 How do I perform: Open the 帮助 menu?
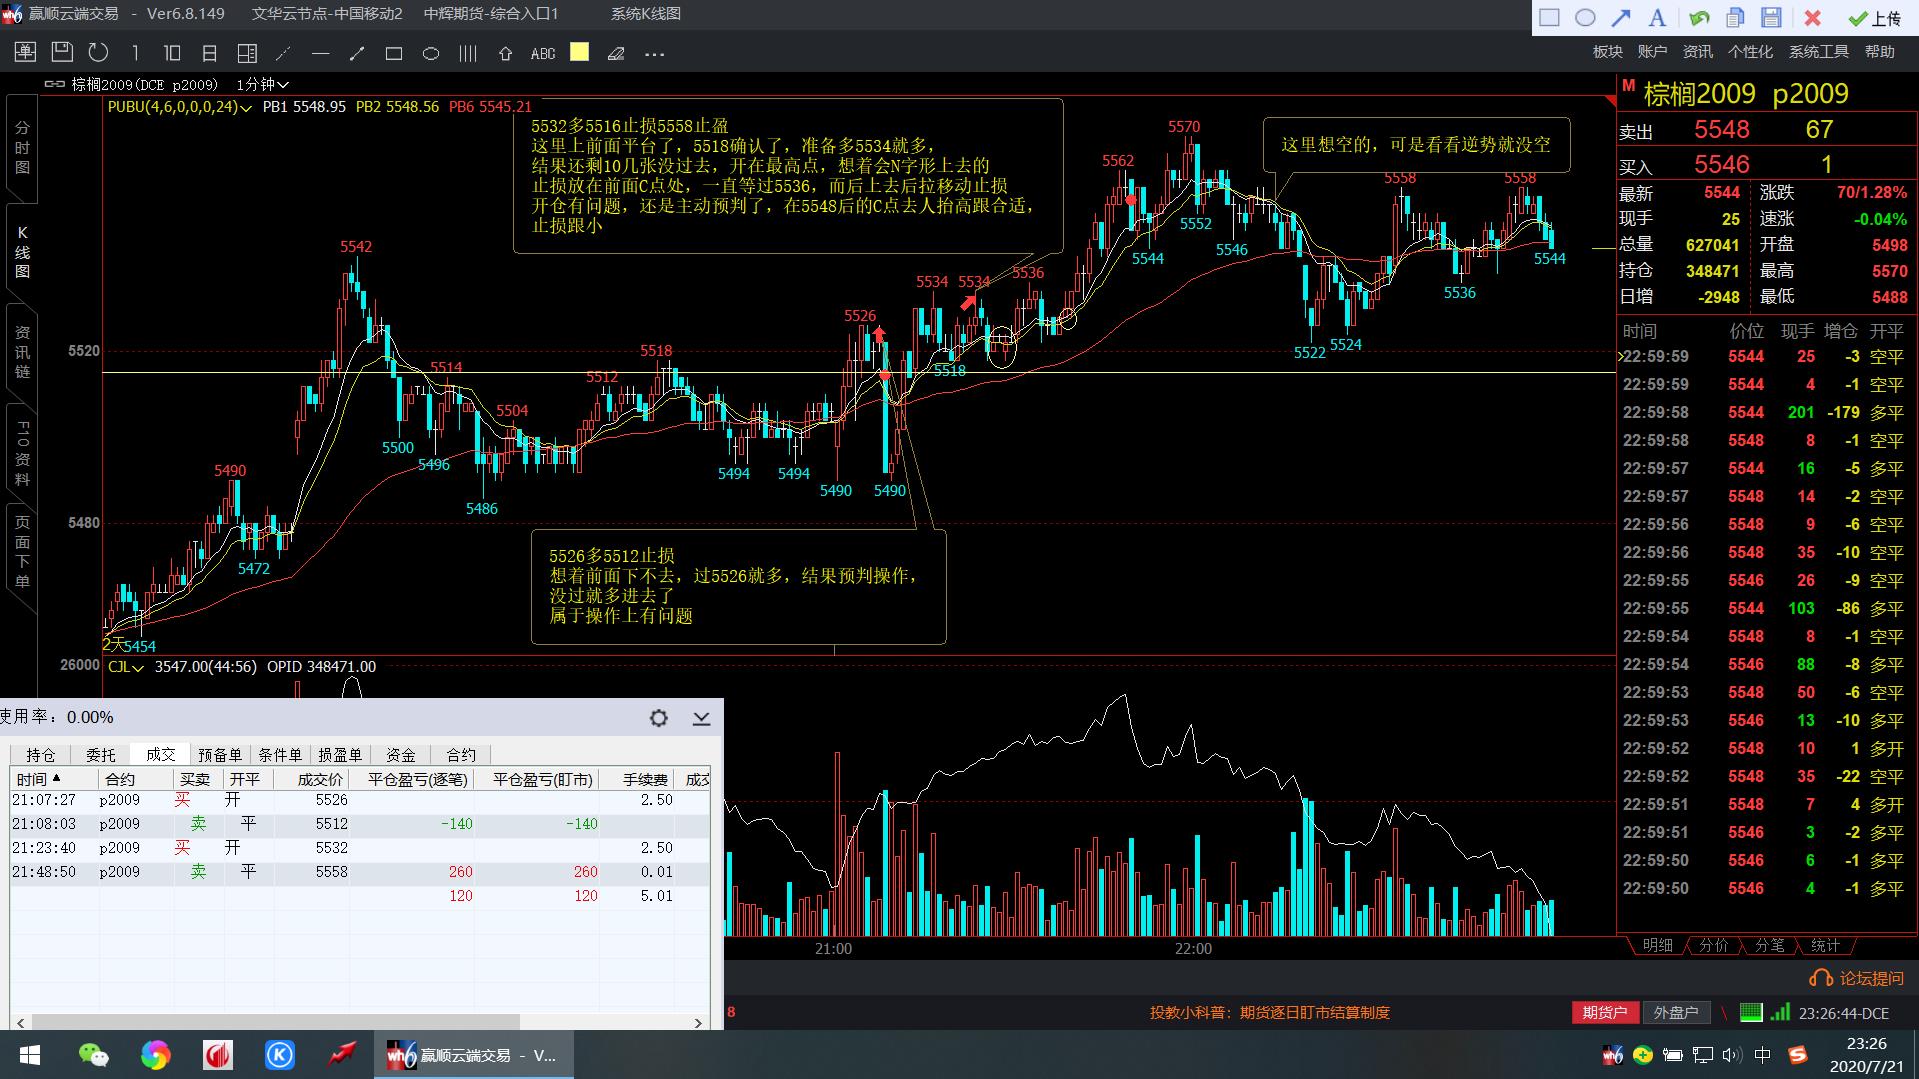click(1880, 52)
